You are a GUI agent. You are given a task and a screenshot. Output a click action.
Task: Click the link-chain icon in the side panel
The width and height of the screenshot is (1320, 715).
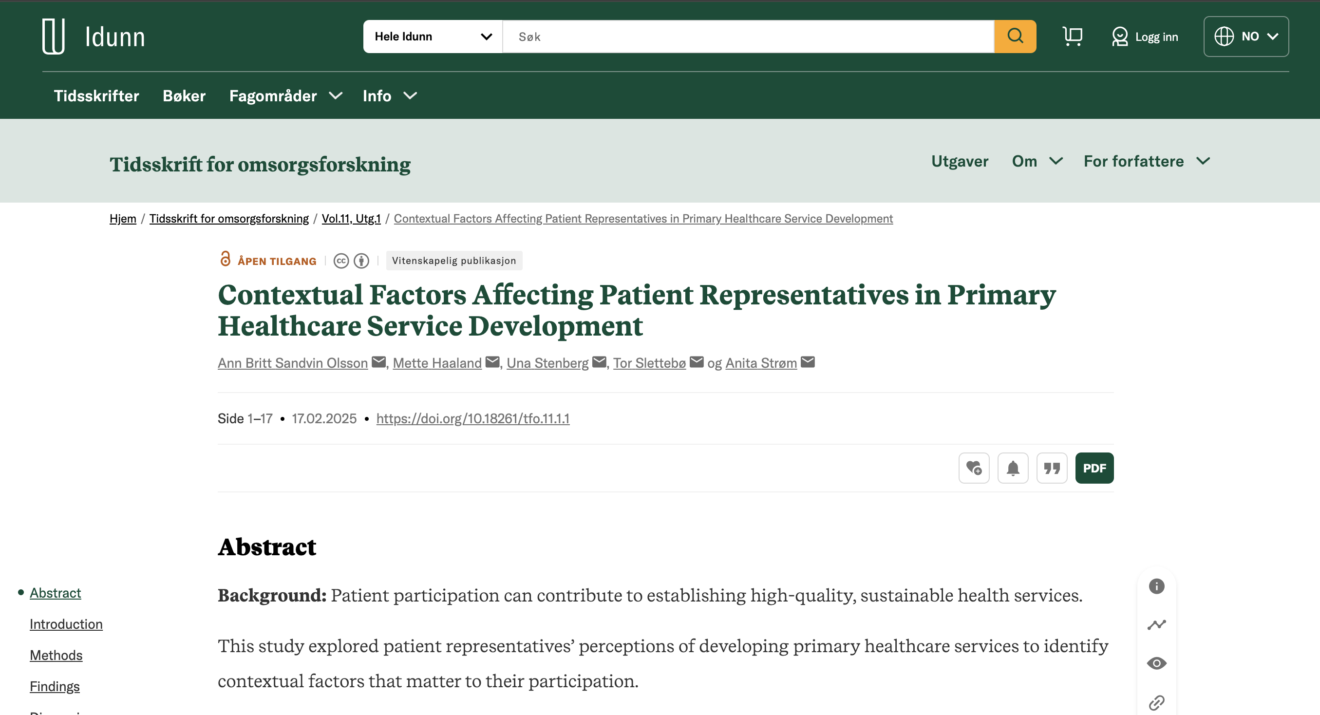tap(1157, 703)
